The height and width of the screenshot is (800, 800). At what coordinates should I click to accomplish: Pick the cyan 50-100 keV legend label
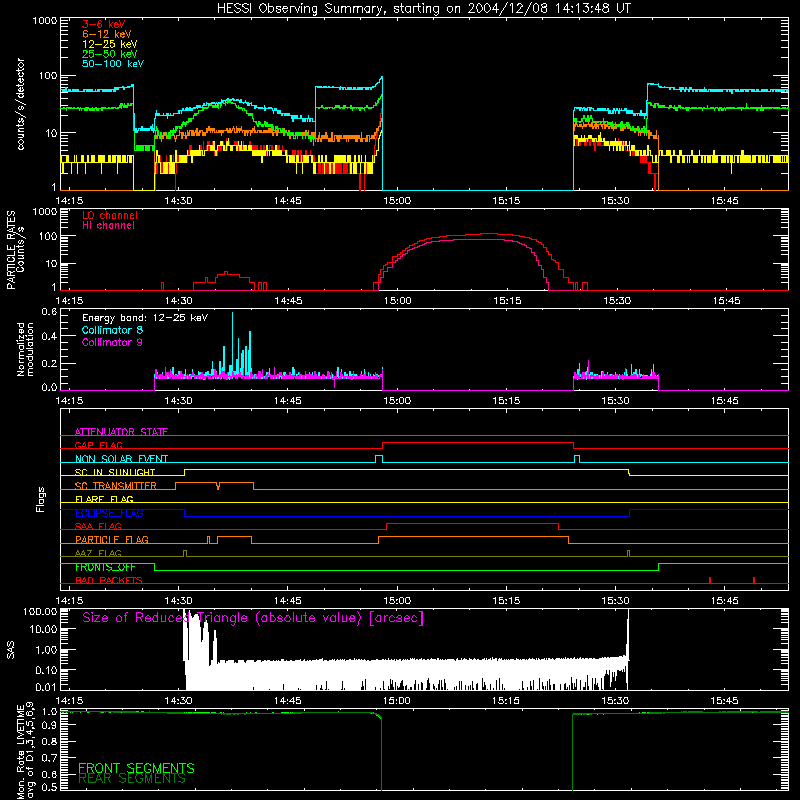(x=113, y=64)
